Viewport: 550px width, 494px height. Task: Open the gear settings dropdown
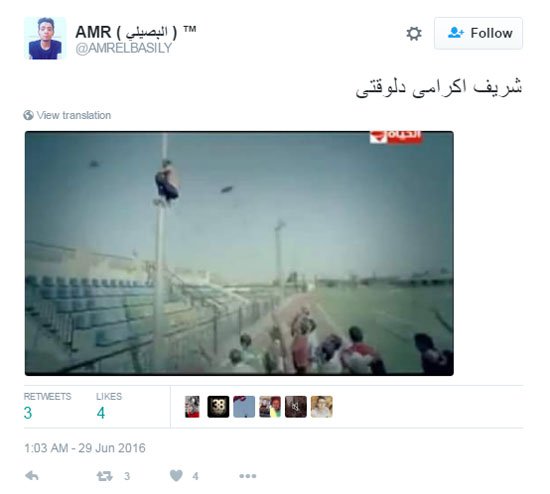[x=414, y=33]
